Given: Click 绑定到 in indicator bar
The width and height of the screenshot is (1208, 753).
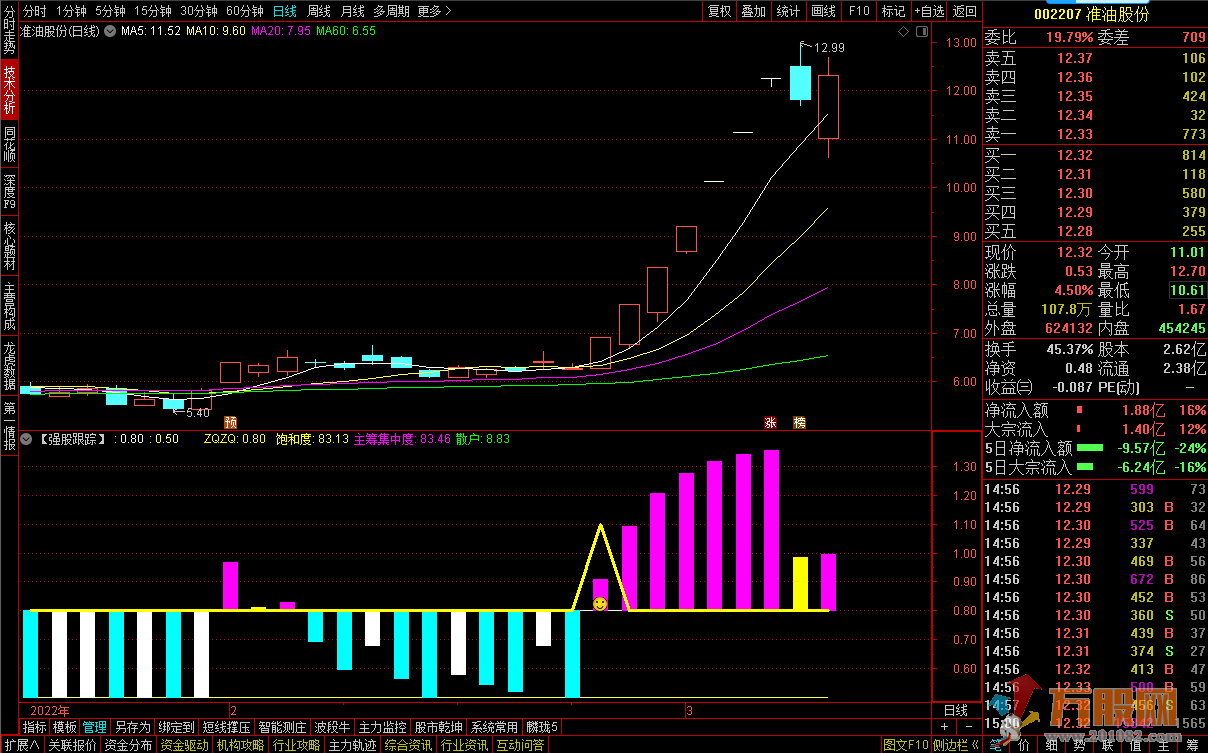Looking at the screenshot, I should (x=176, y=727).
